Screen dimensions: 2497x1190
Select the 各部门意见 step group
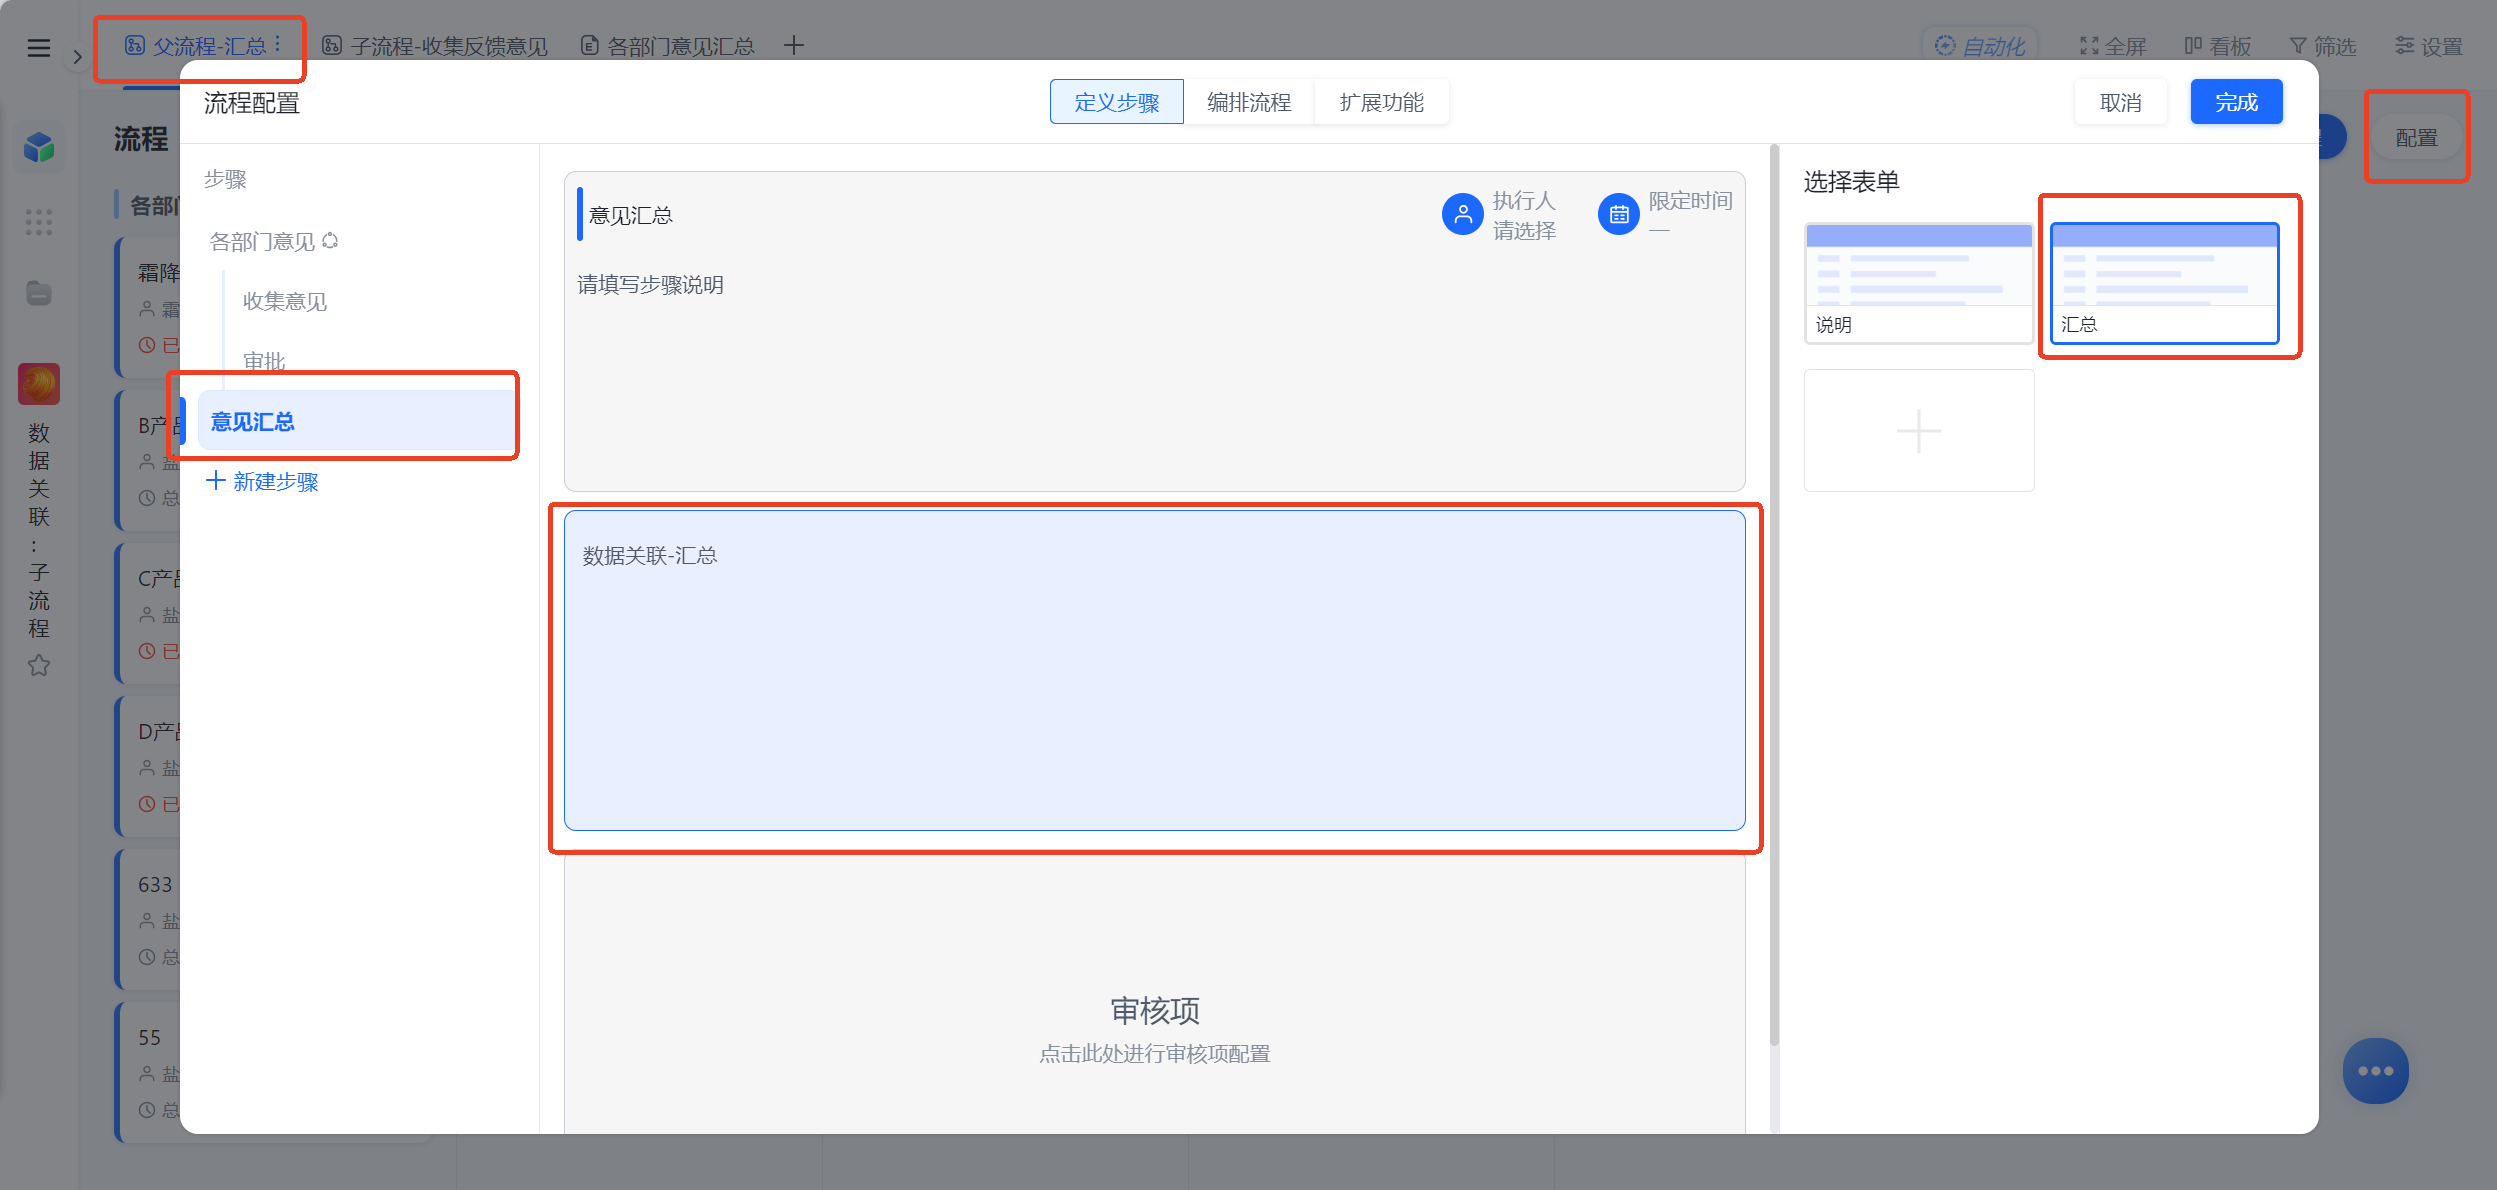click(x=262, y=241)
